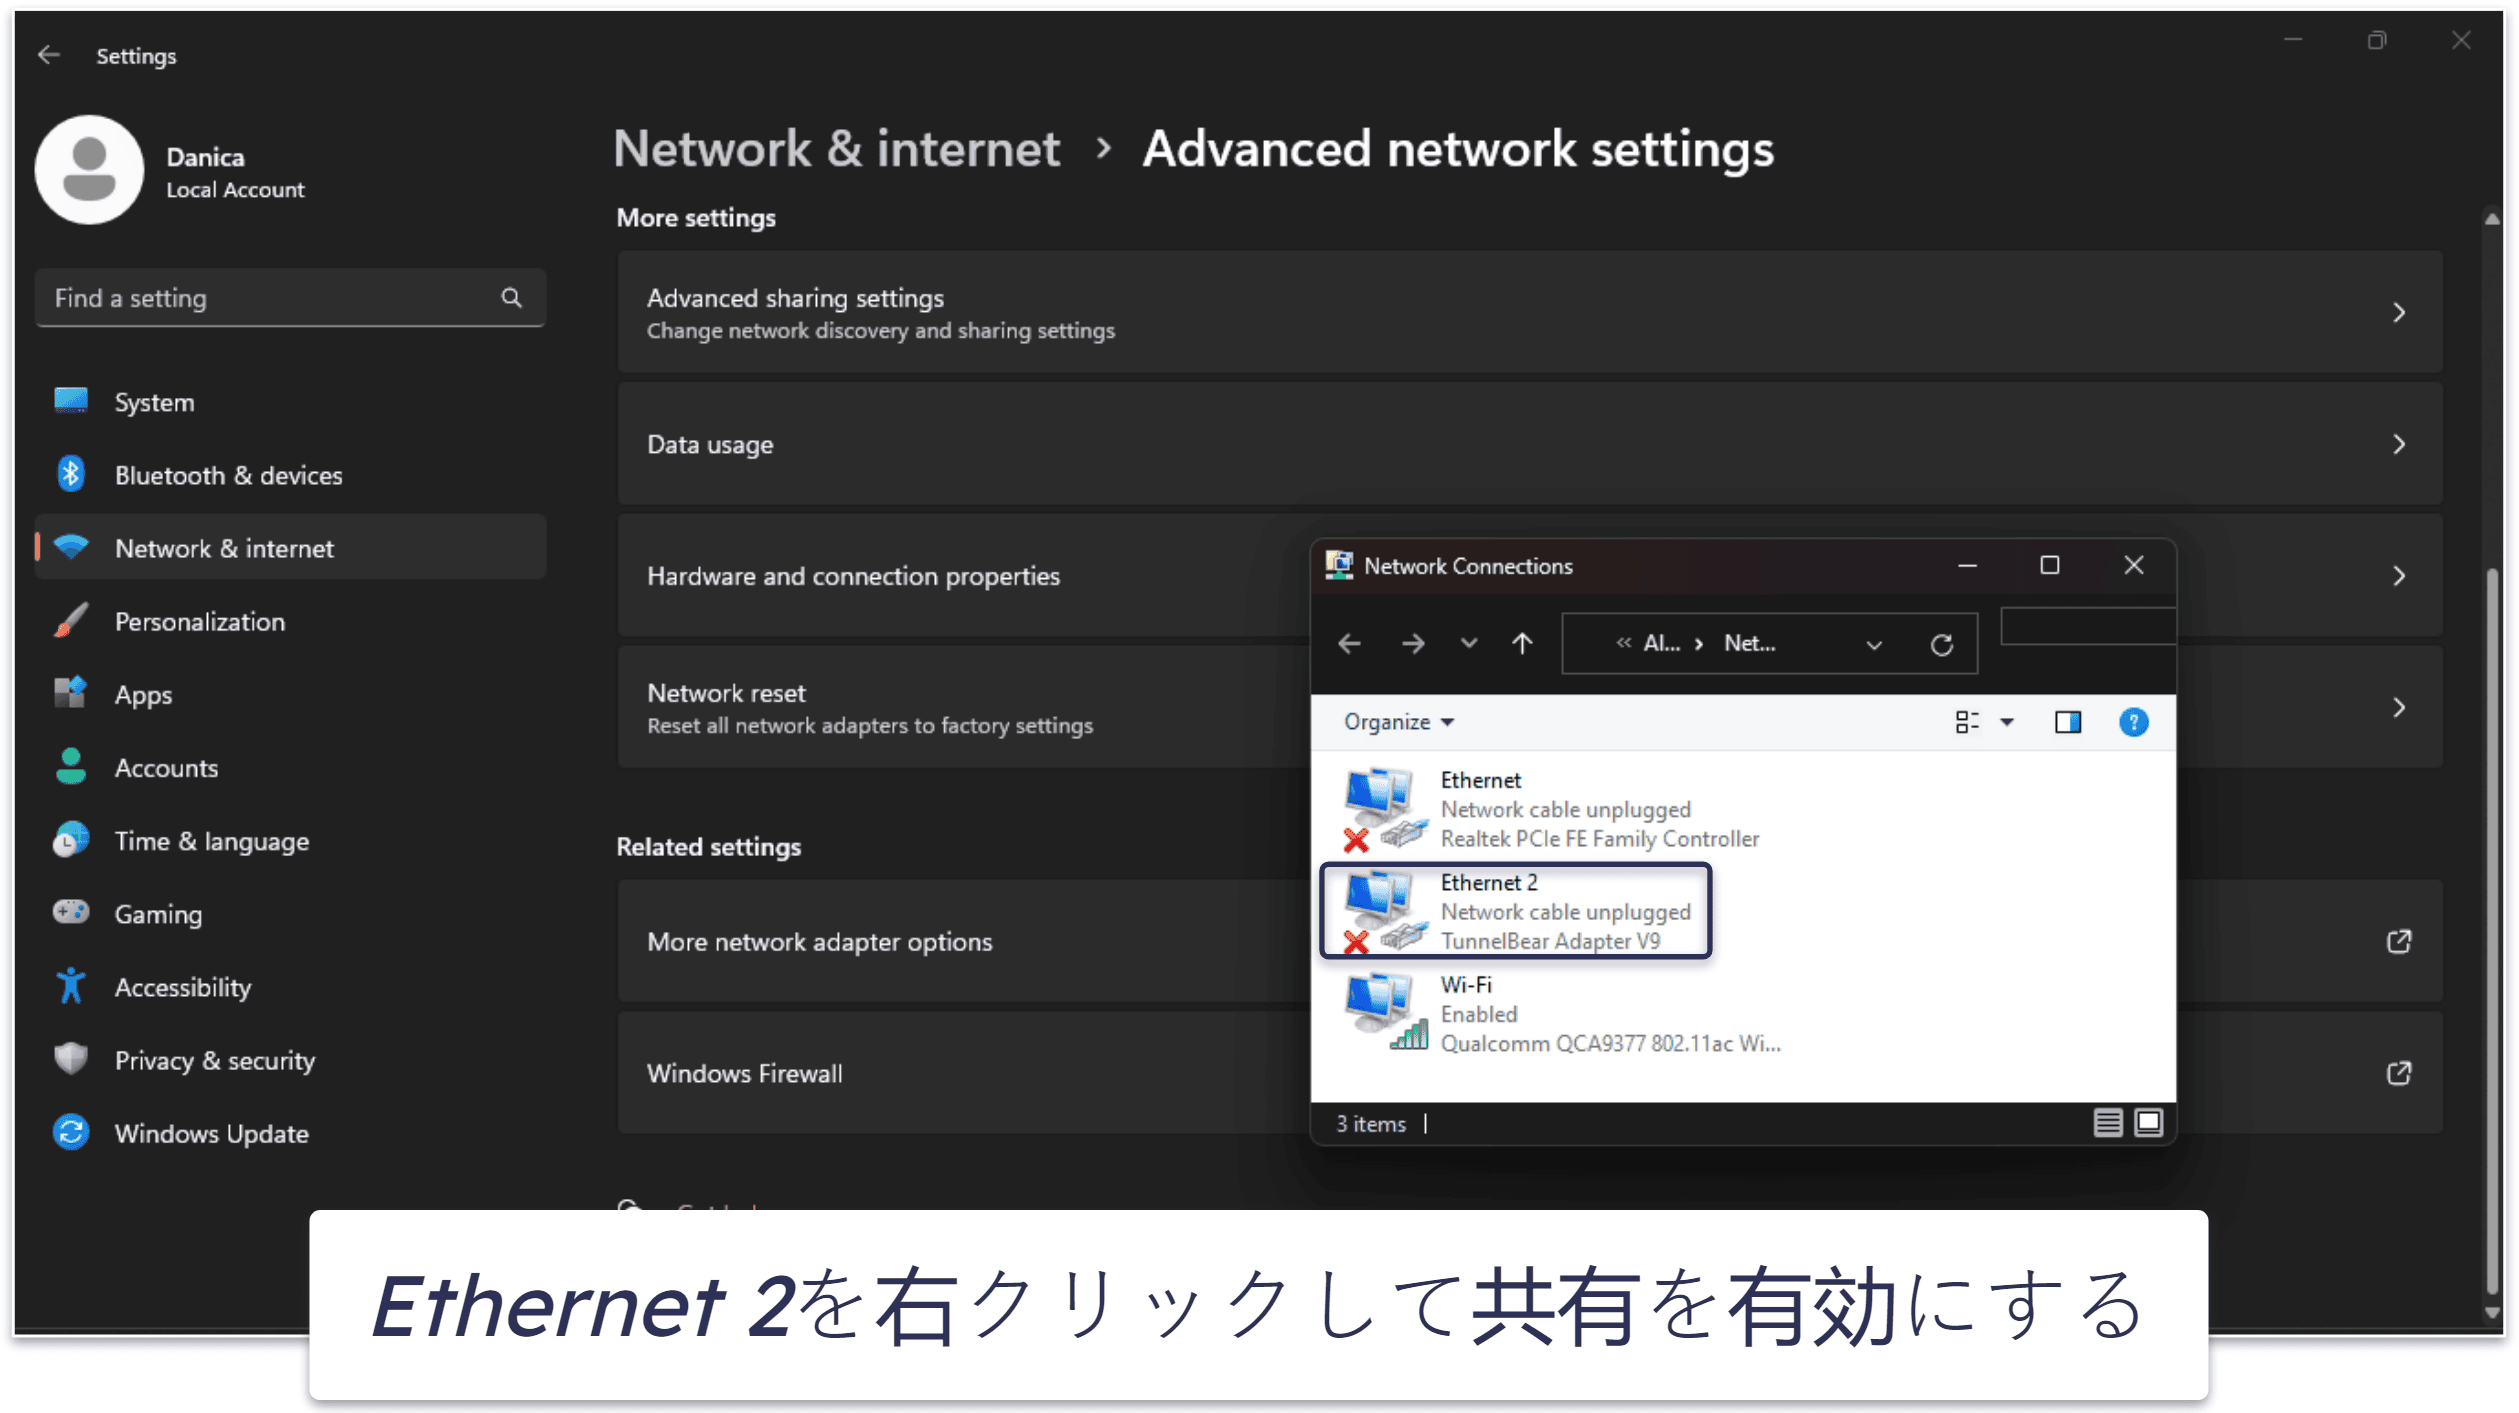Click the Bluetooth icon in sidebar

click(71, 473)
